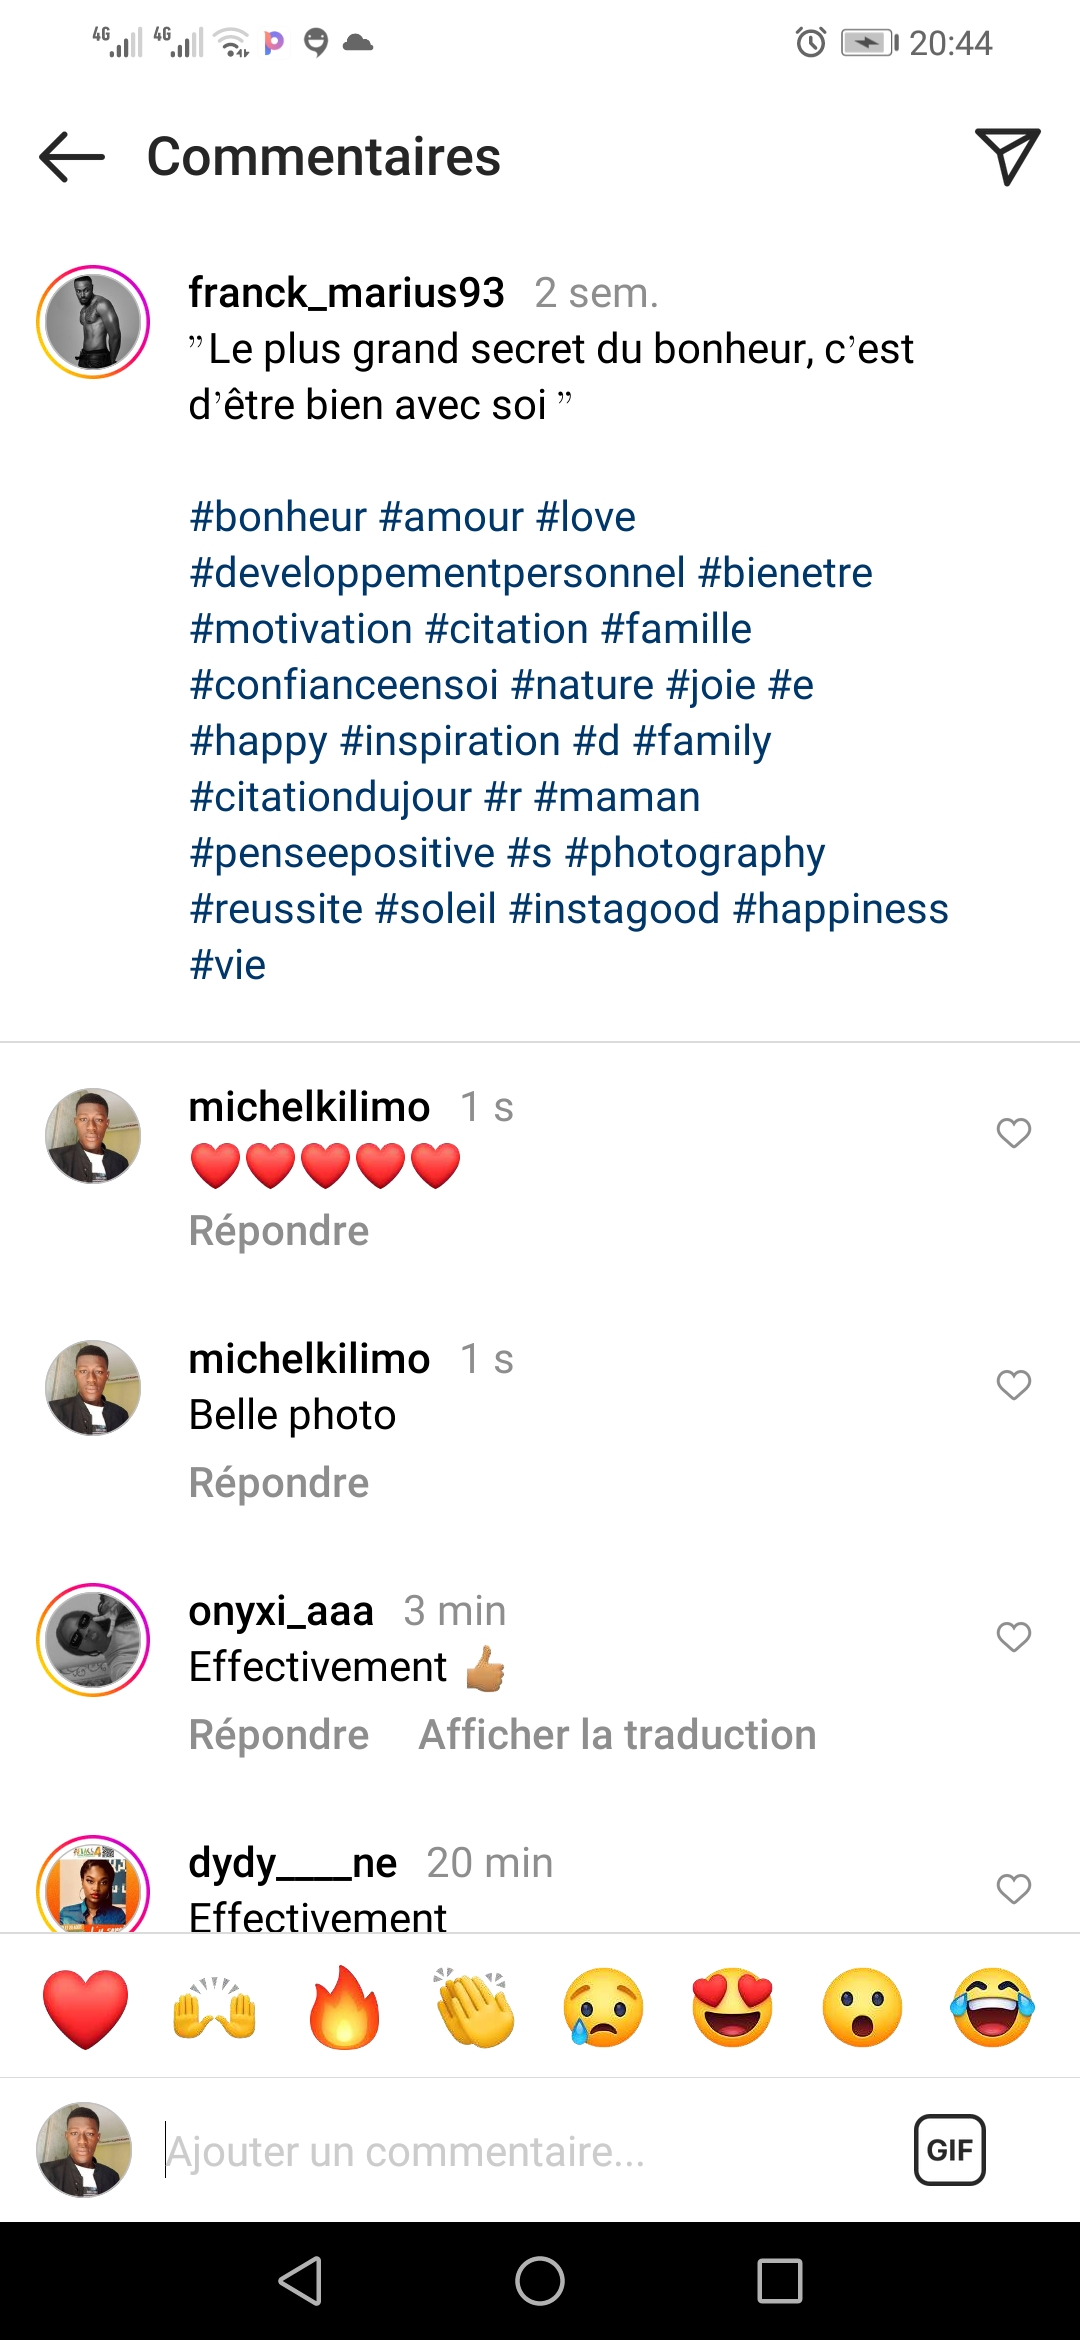The width and height of the screenshot is (1080, 2340).
Task: Show translation of onyxi_aaa's comment
Action: click(x=617, y=1735)
